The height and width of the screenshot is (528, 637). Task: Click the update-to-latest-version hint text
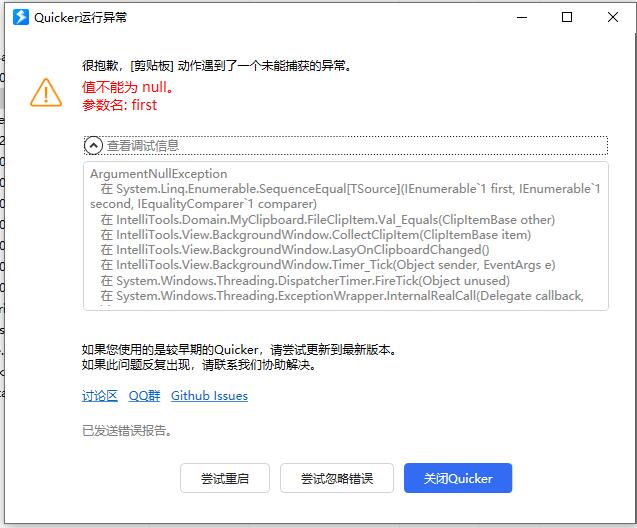pos(240,349)
